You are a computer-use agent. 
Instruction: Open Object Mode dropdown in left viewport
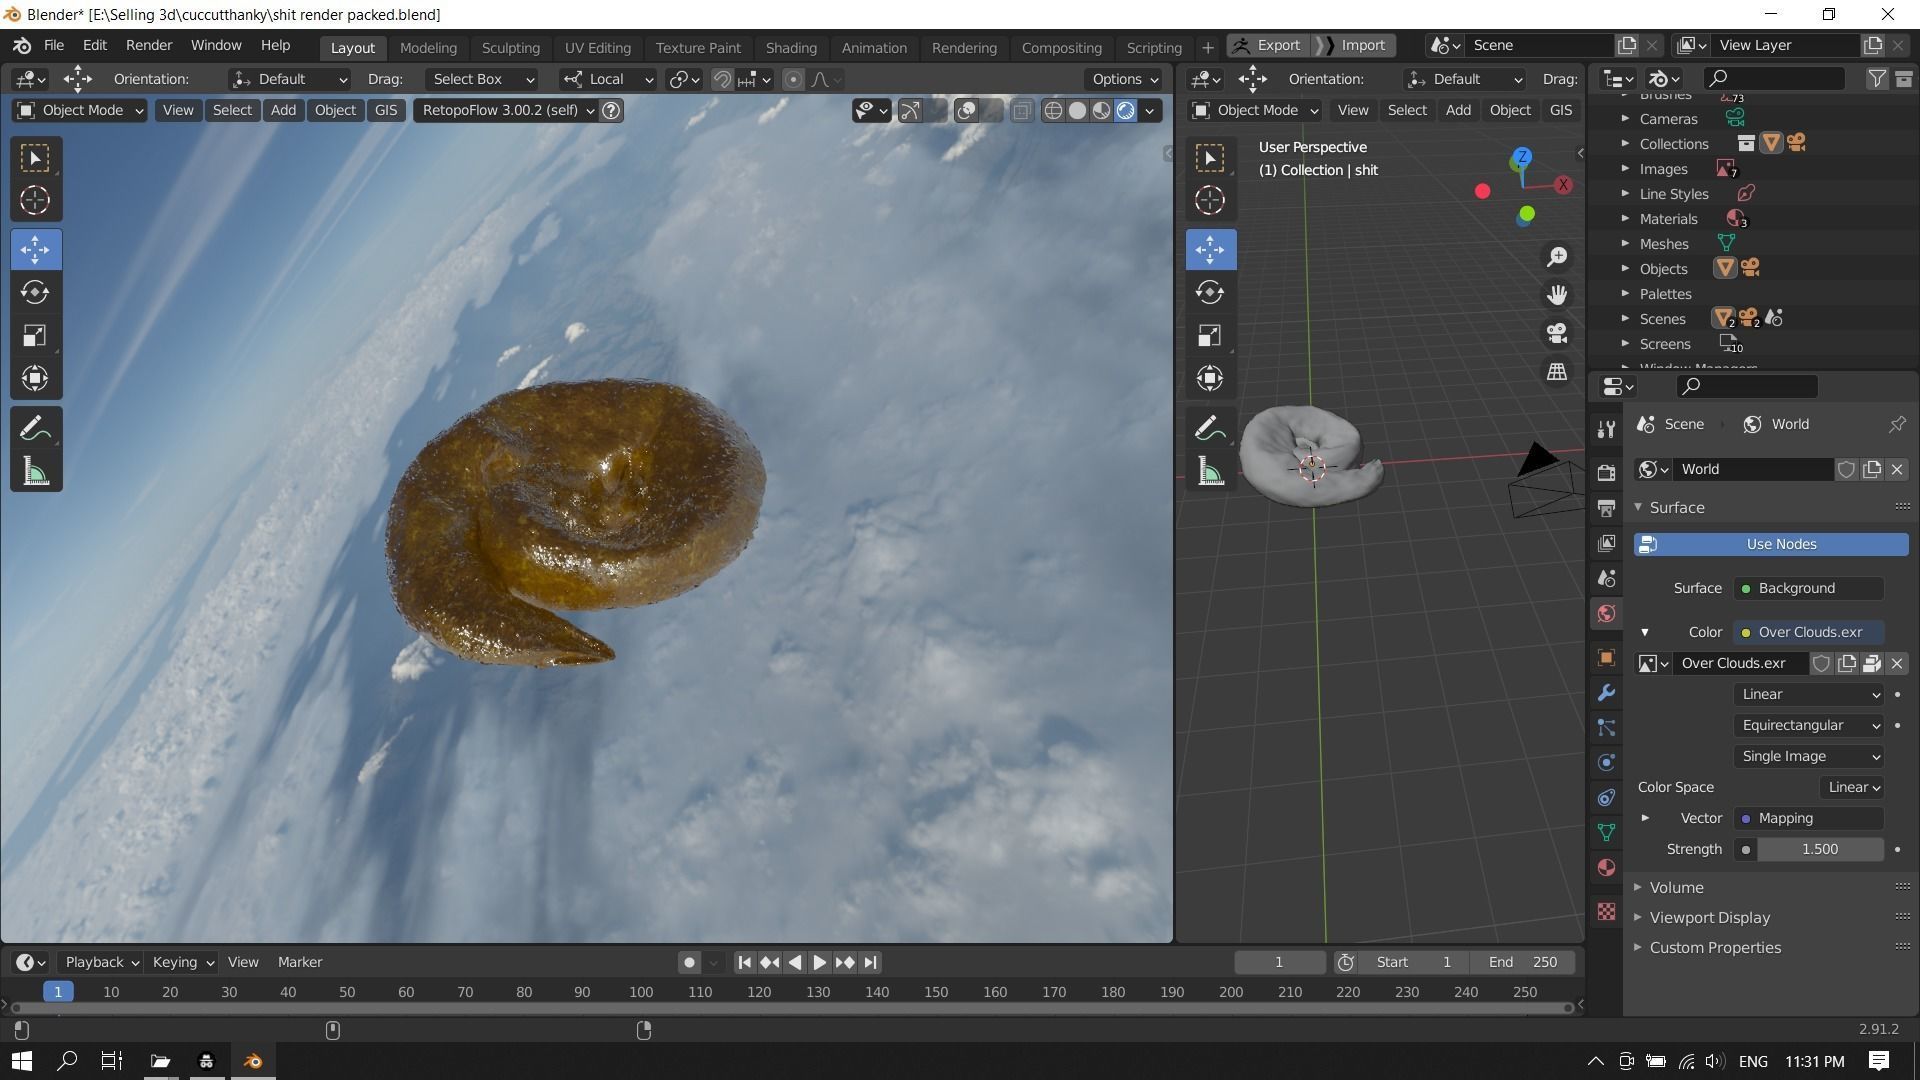[80, 110]
